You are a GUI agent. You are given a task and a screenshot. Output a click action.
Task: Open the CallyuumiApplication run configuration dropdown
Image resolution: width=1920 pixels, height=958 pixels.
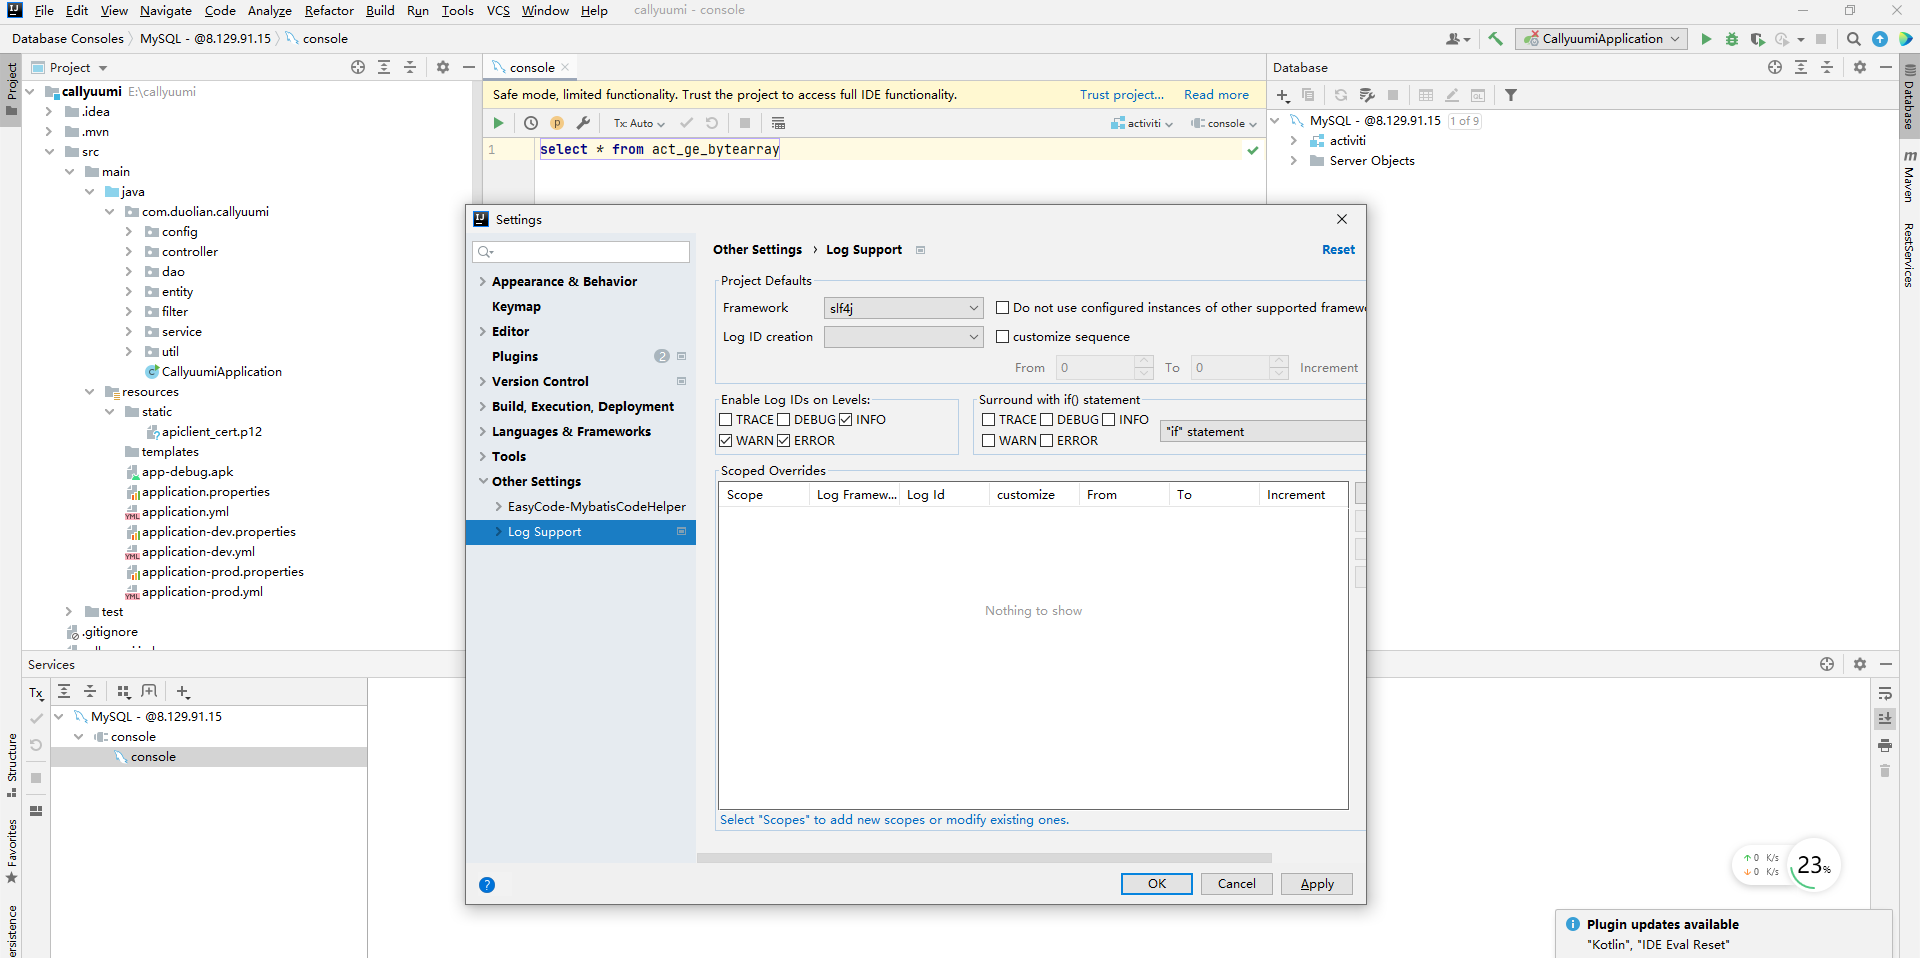point(1602,39)
